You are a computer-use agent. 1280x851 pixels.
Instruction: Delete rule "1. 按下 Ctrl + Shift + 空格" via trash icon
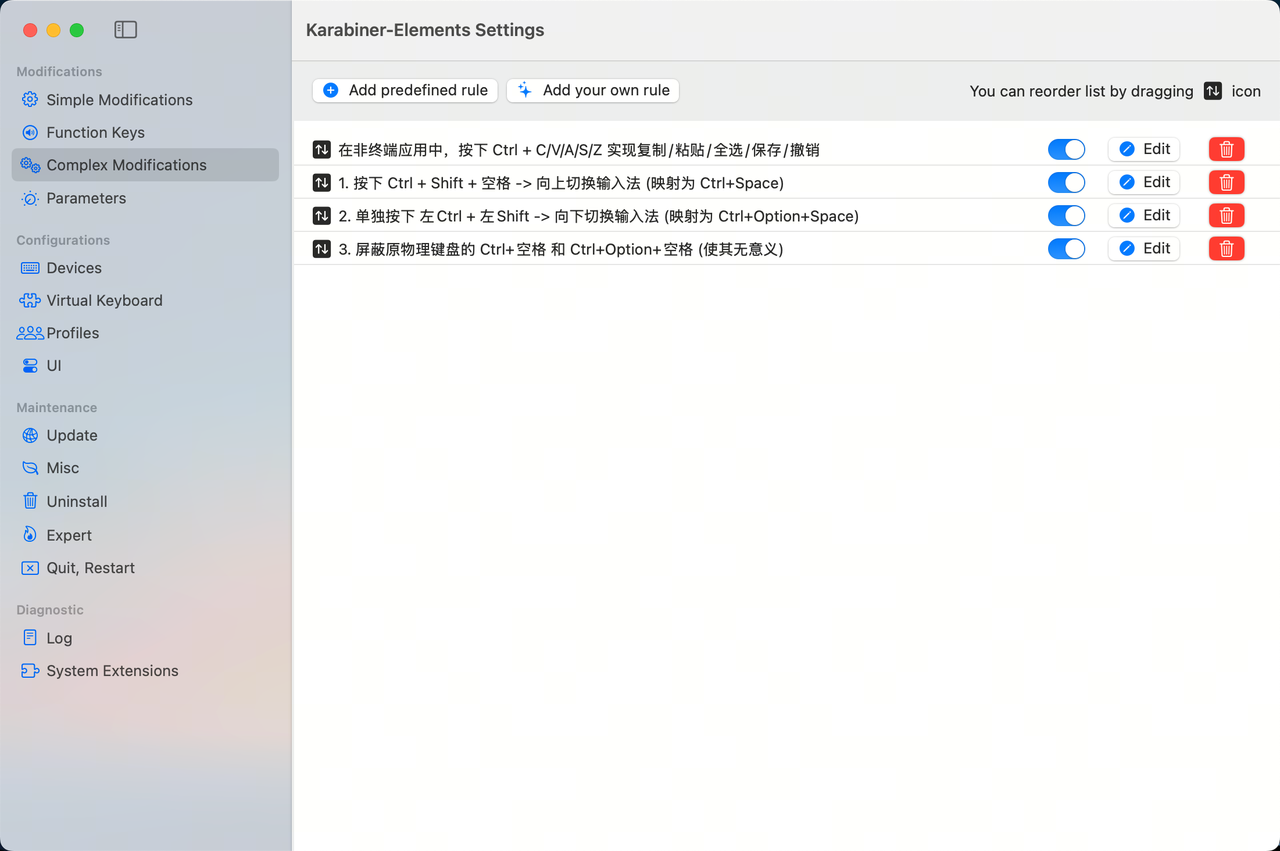pos(1226,182)
